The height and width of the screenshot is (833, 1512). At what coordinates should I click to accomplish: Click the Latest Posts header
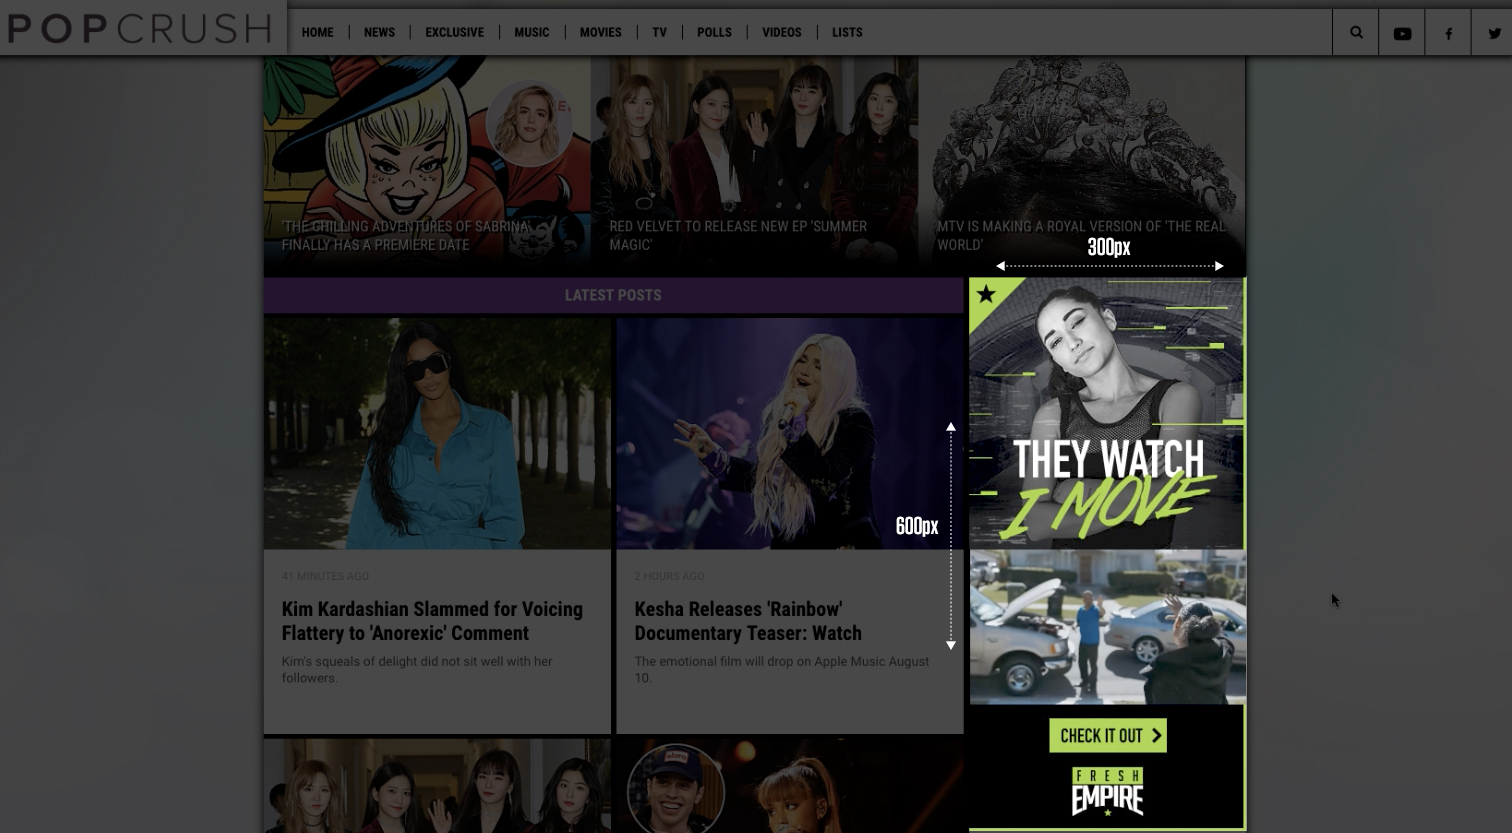point(613,295)
